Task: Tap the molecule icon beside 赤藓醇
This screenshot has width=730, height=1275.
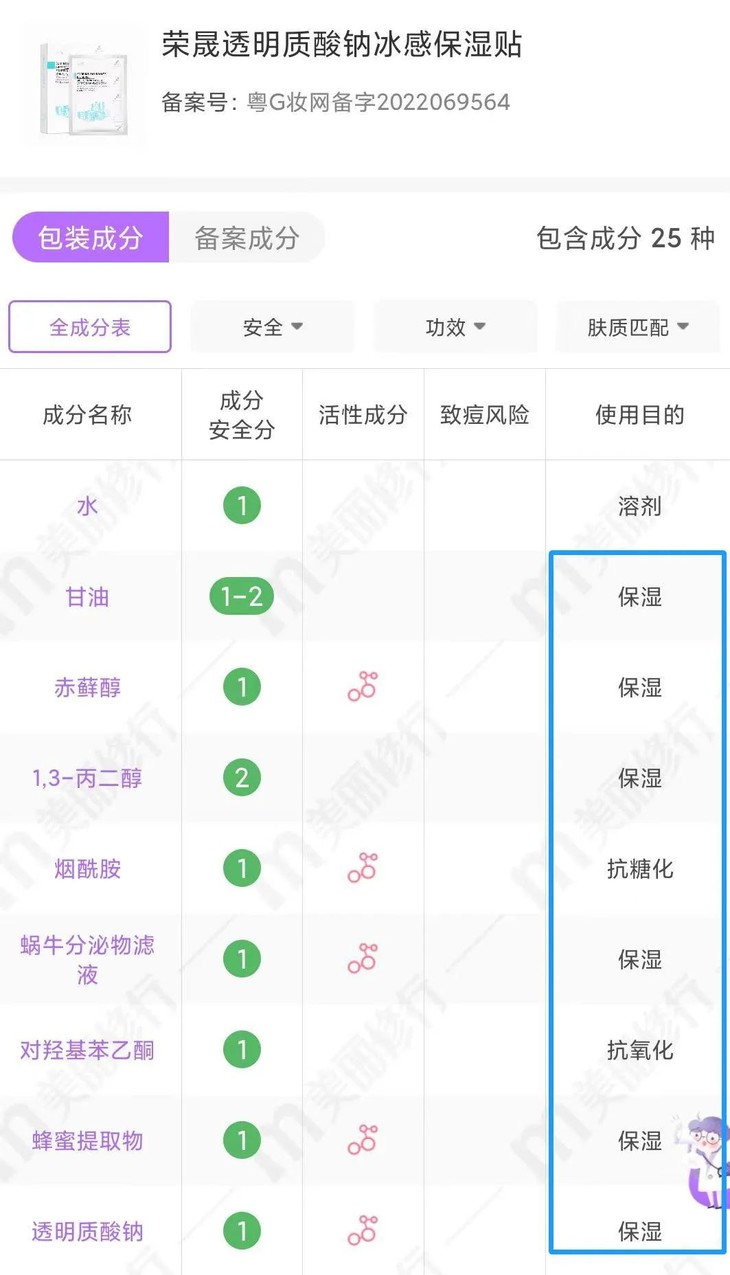Action: pyautogui.click(x=363, y=686)
